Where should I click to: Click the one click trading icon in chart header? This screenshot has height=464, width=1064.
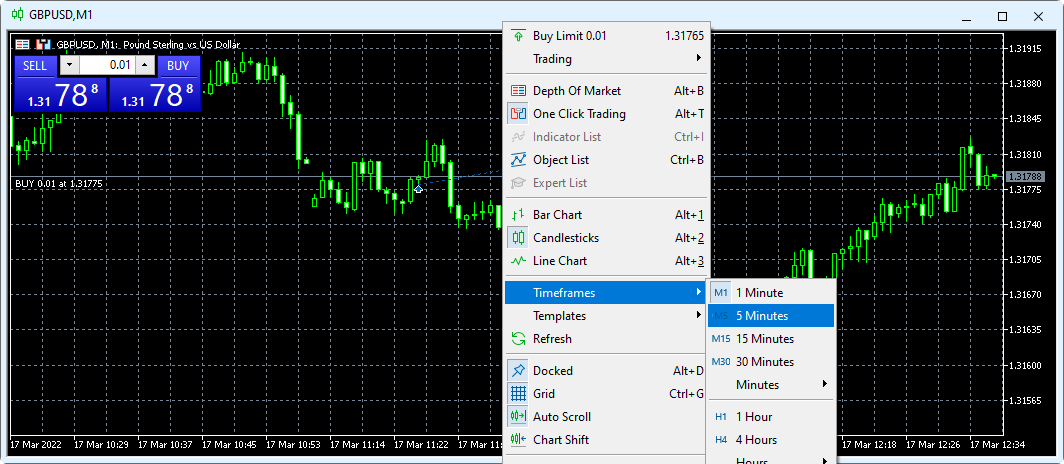45,45
